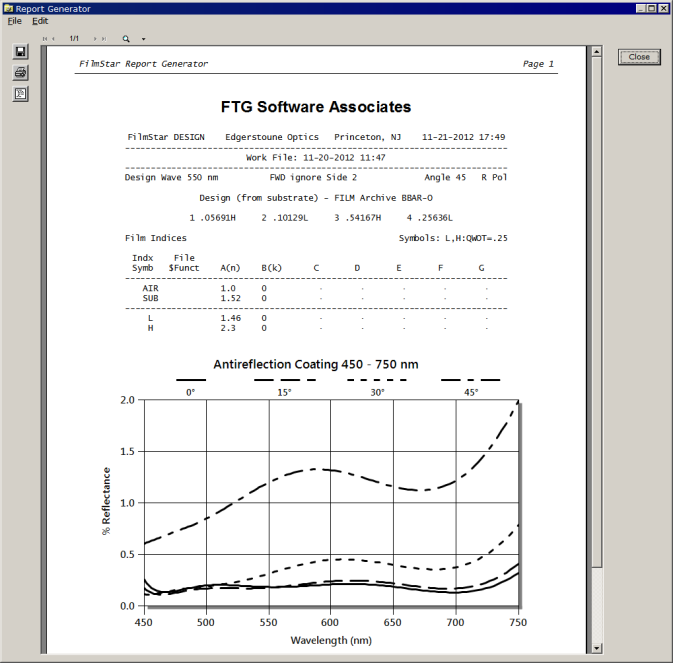Screen dimensions: 673x663
Task: Click 'Work File: 11-20-2012 11:47' line
Action: coord(316,157)
